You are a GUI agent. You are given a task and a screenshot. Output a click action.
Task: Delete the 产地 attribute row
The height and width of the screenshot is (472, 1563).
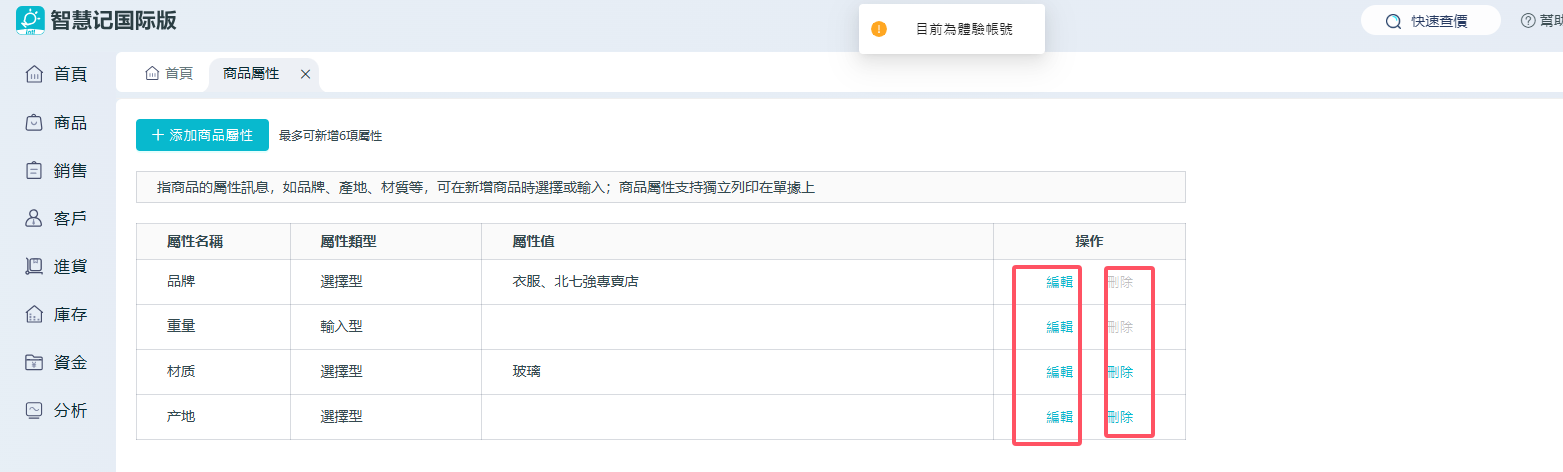1120,417
